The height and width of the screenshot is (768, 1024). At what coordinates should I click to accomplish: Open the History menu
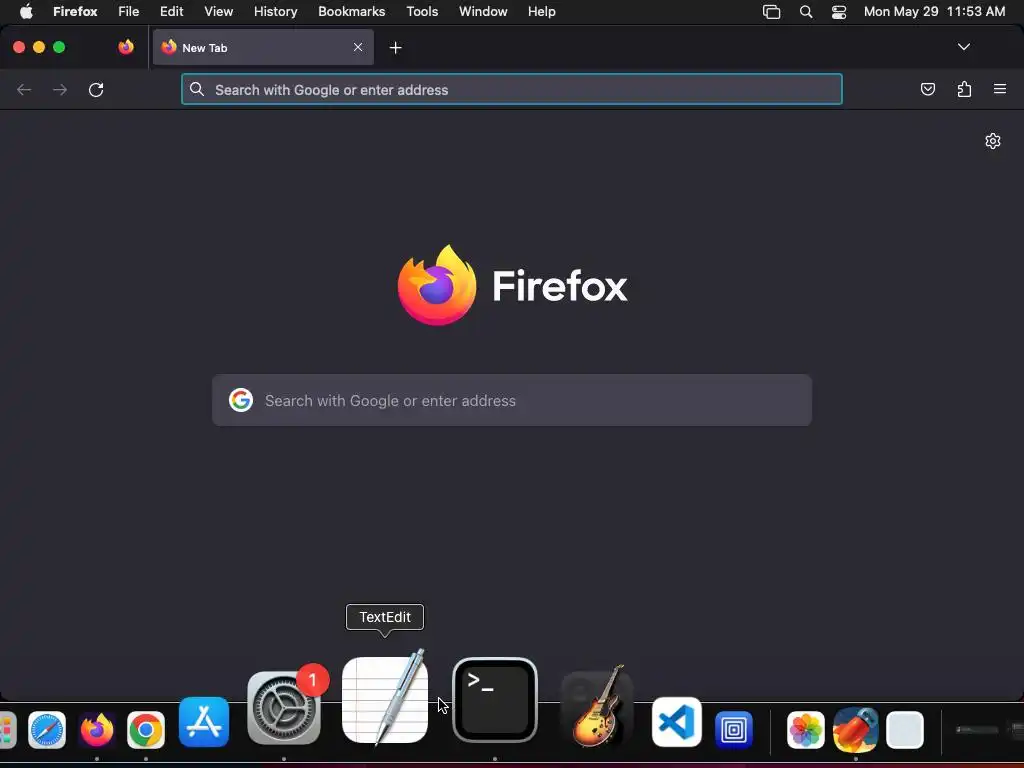point(276,12)
